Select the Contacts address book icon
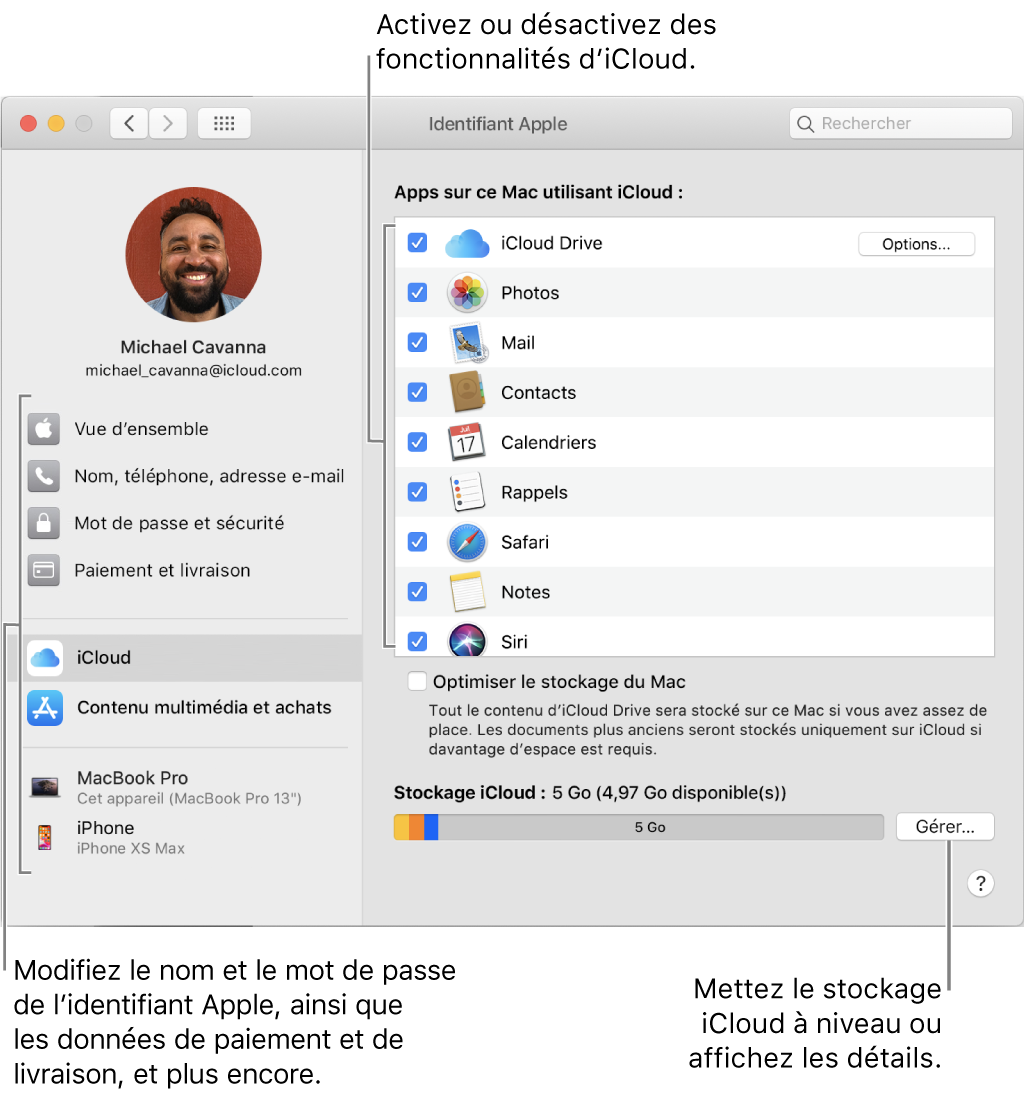This screenshot has width=1024, height=1101. point(466,392)
